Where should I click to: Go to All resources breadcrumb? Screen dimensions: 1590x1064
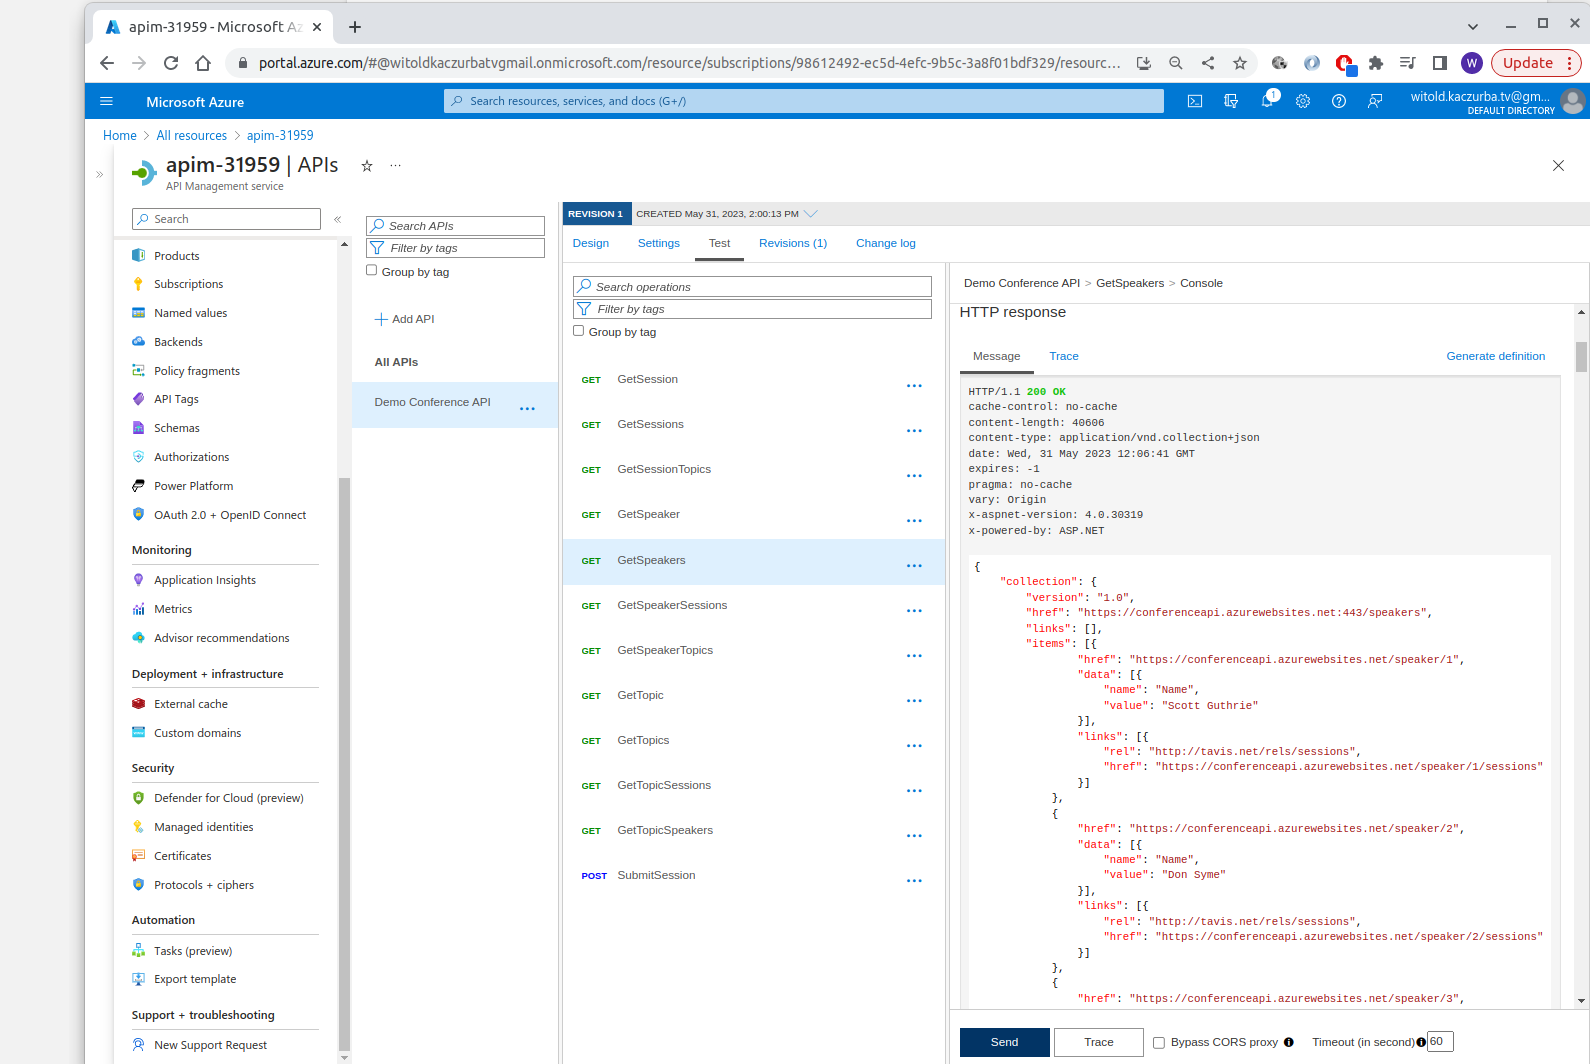[x=192, y=135]
